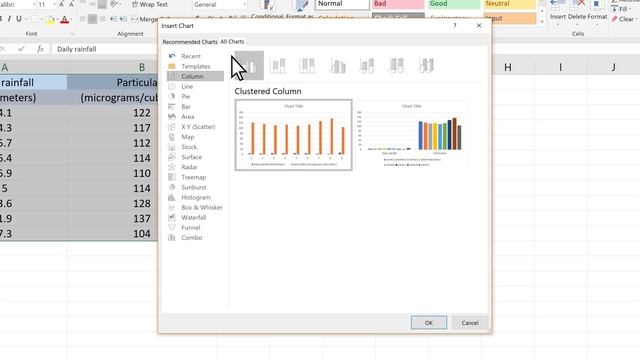Toggle italic formatting in the ribbon
This screenshot has height=360, width=640.
(x=9, y=19)
